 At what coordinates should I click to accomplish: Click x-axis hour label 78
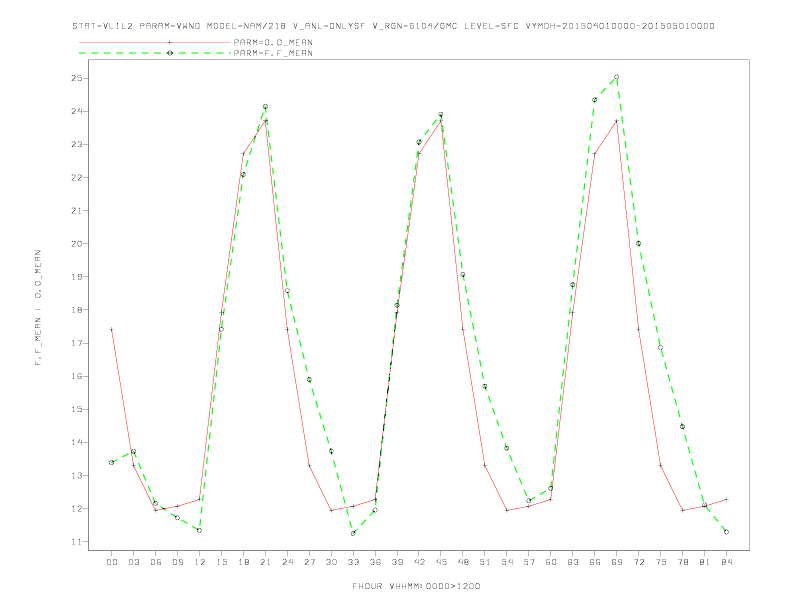pyautogui.click(x=682, y=562)
